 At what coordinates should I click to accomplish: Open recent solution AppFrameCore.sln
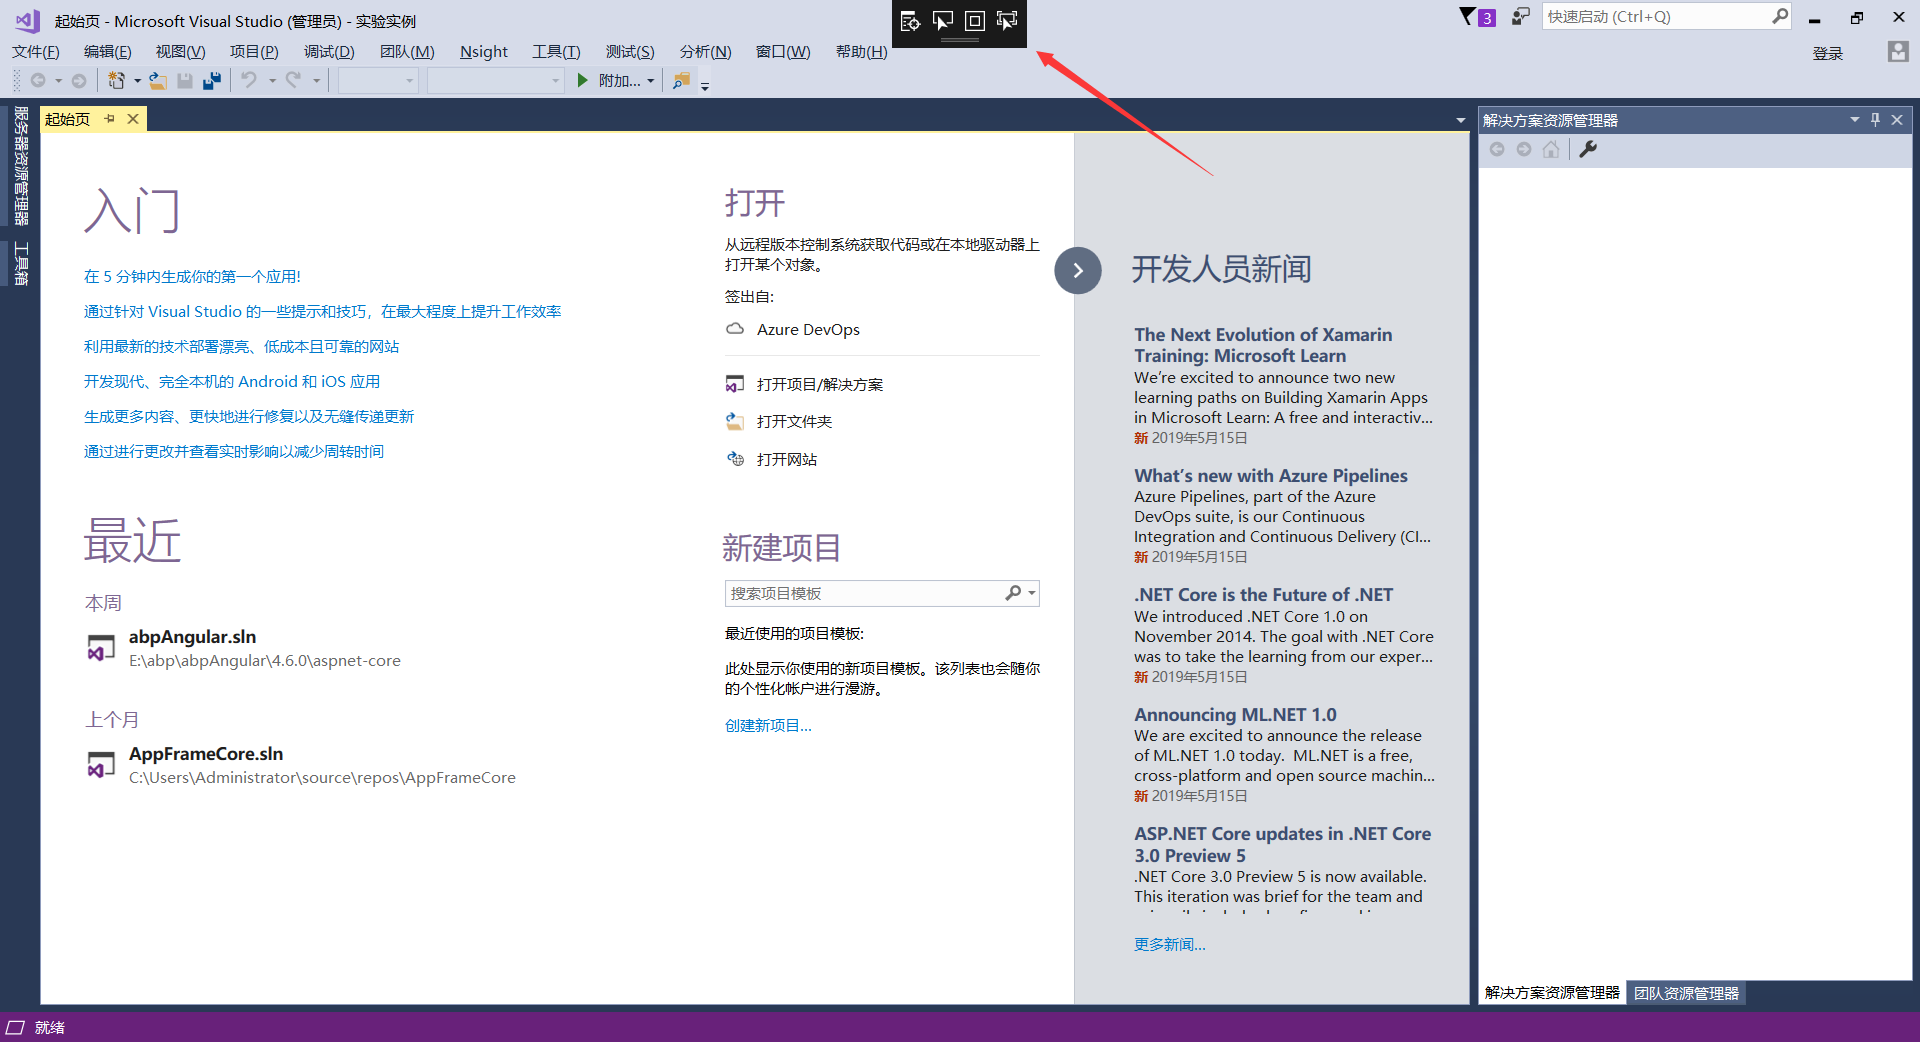point(206,754)
